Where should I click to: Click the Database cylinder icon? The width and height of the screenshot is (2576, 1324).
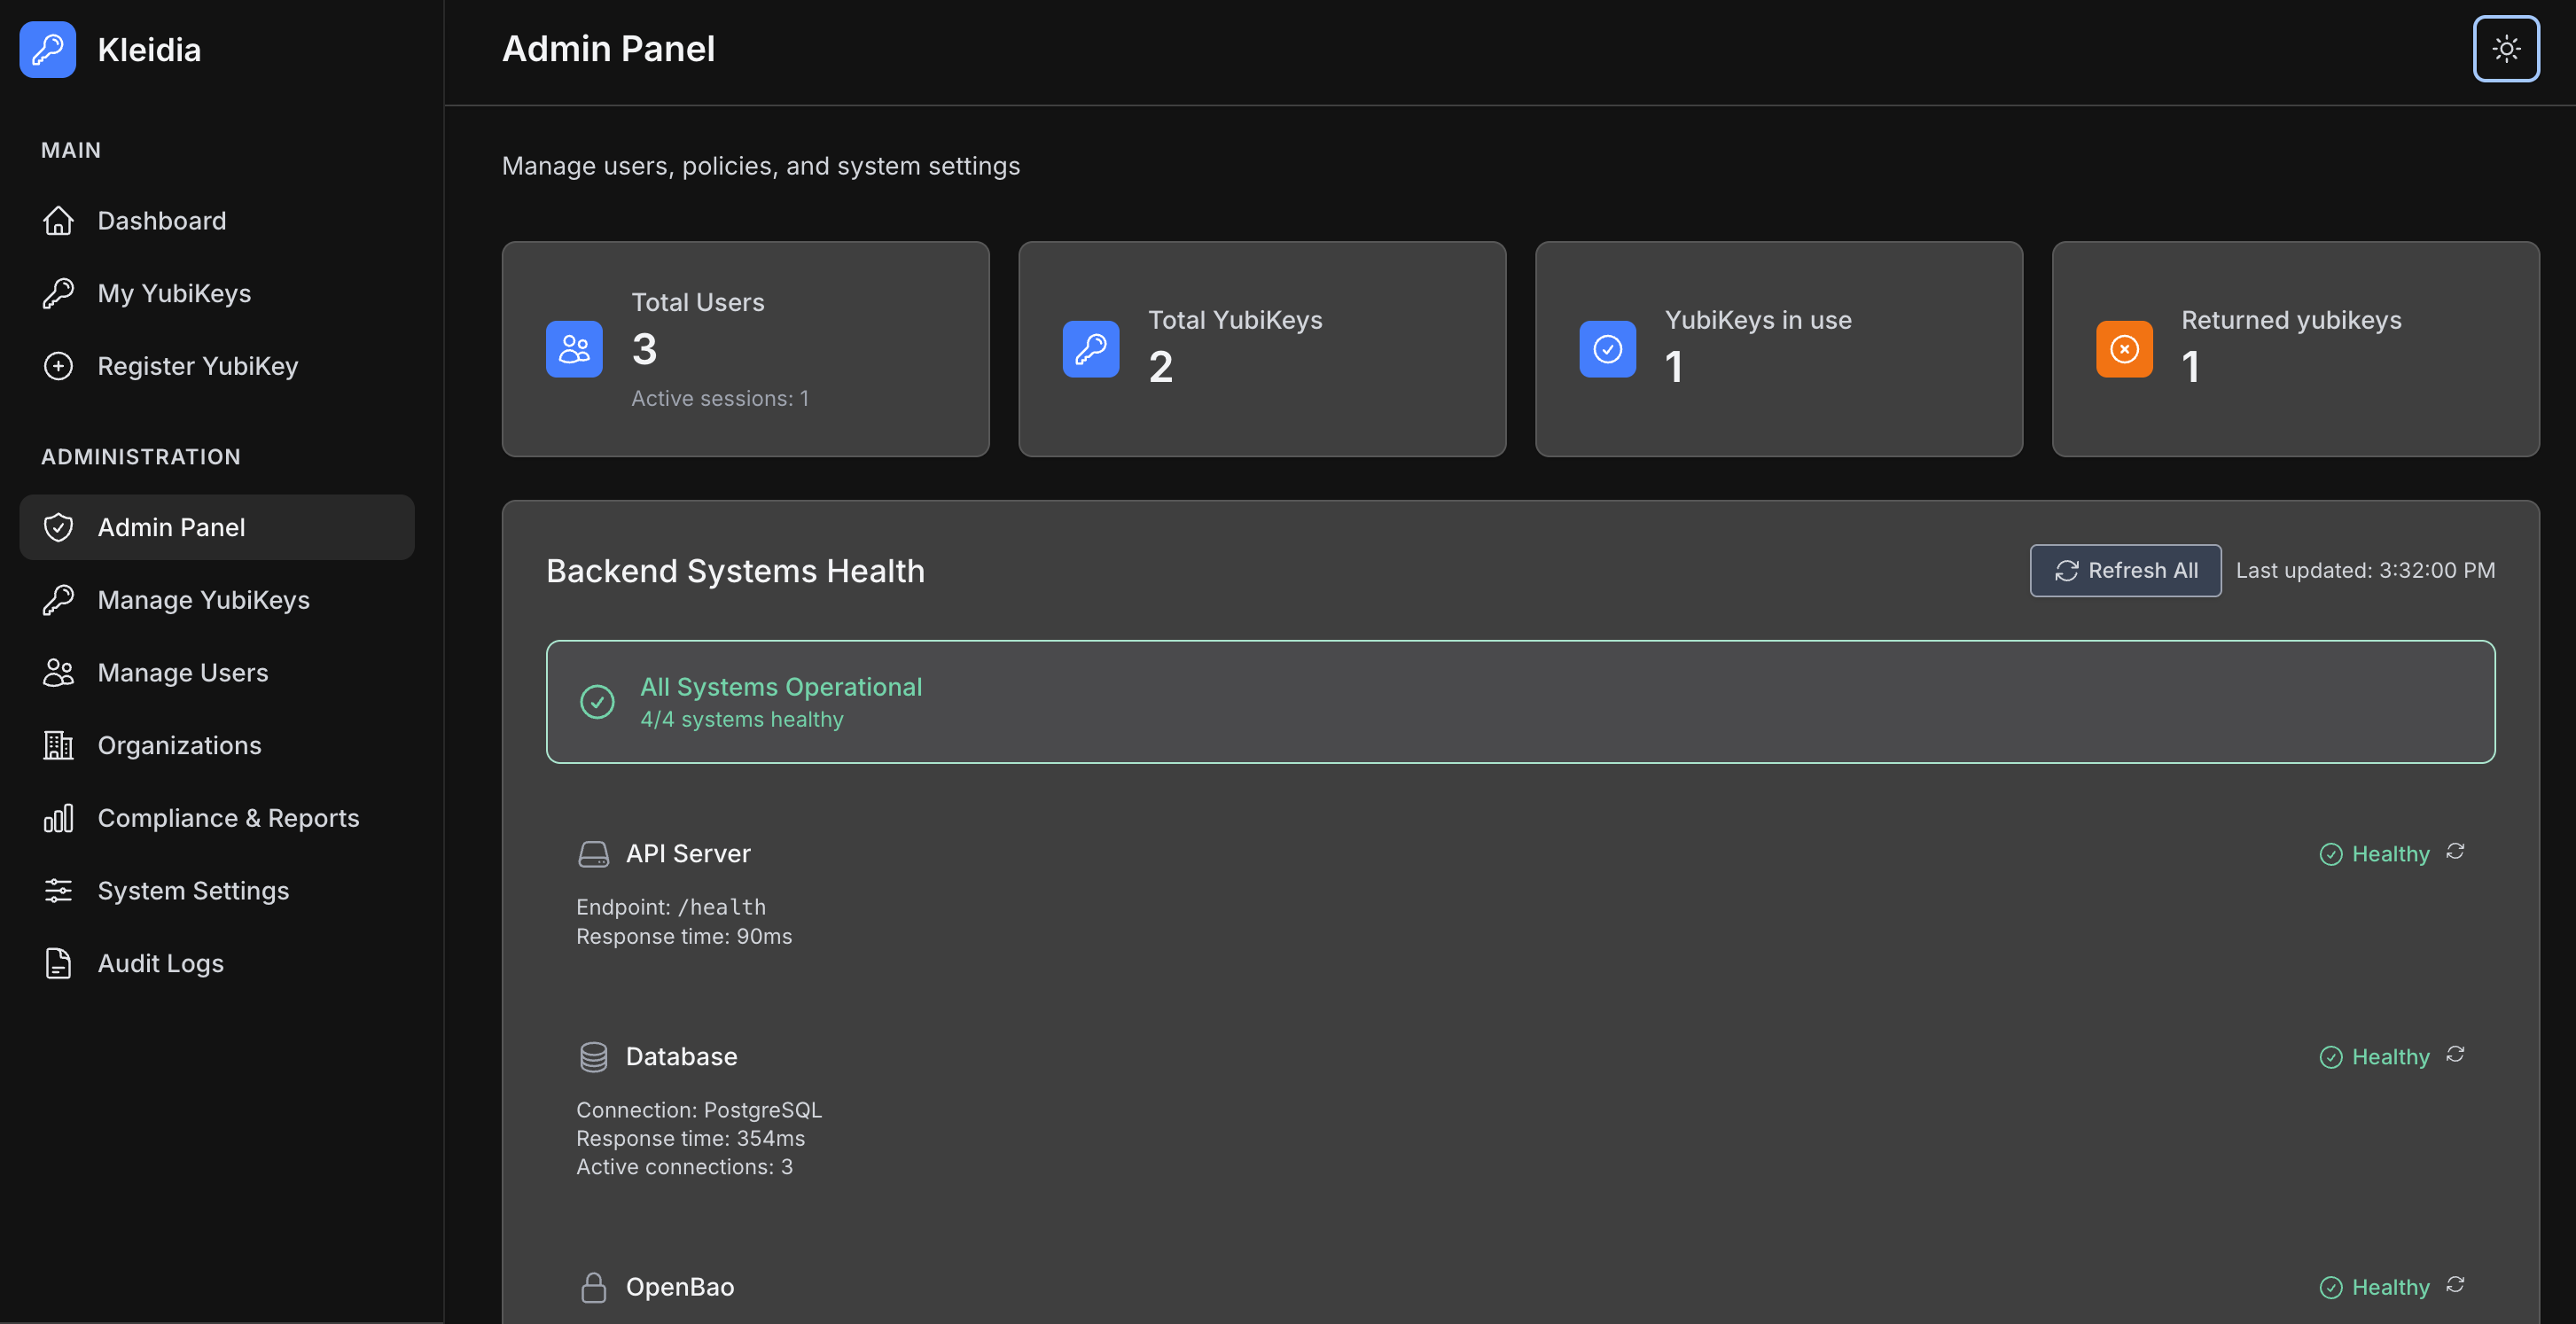point(593,1057)
